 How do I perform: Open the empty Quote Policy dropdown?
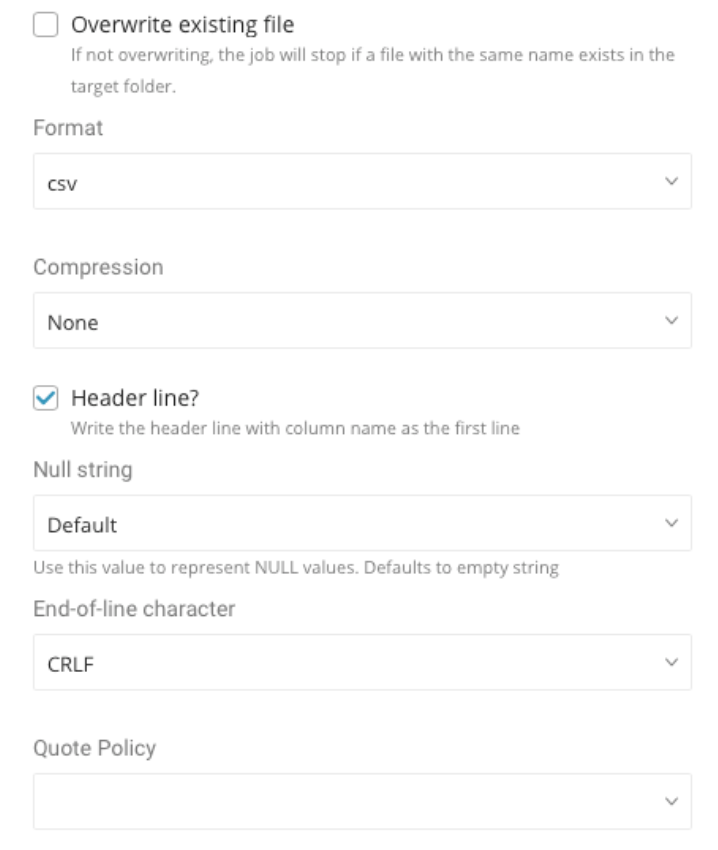pos(340,801)
